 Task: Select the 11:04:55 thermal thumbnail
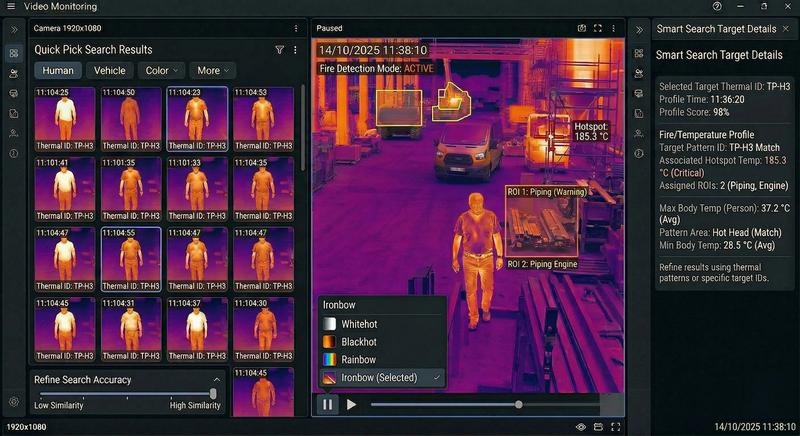[x=131, y=259]
